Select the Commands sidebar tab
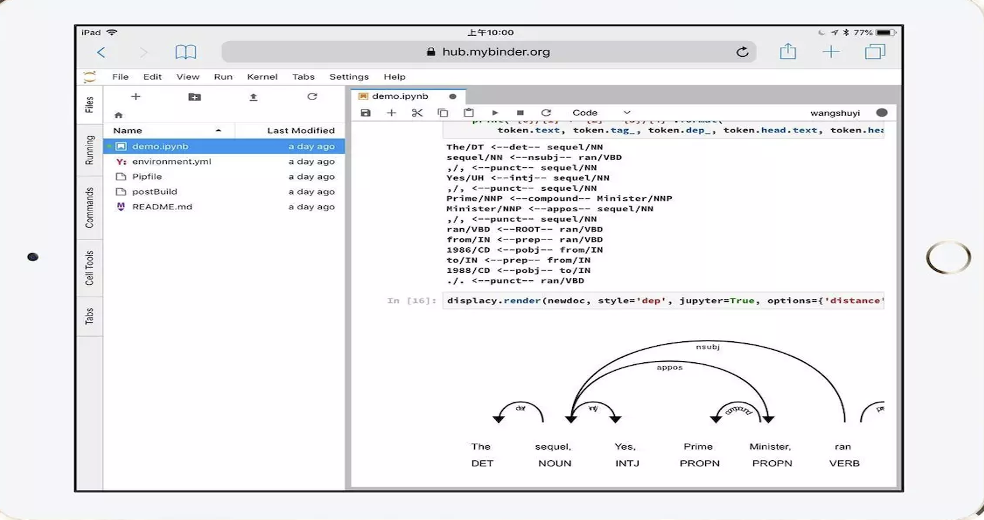 (x=90, y=208)
